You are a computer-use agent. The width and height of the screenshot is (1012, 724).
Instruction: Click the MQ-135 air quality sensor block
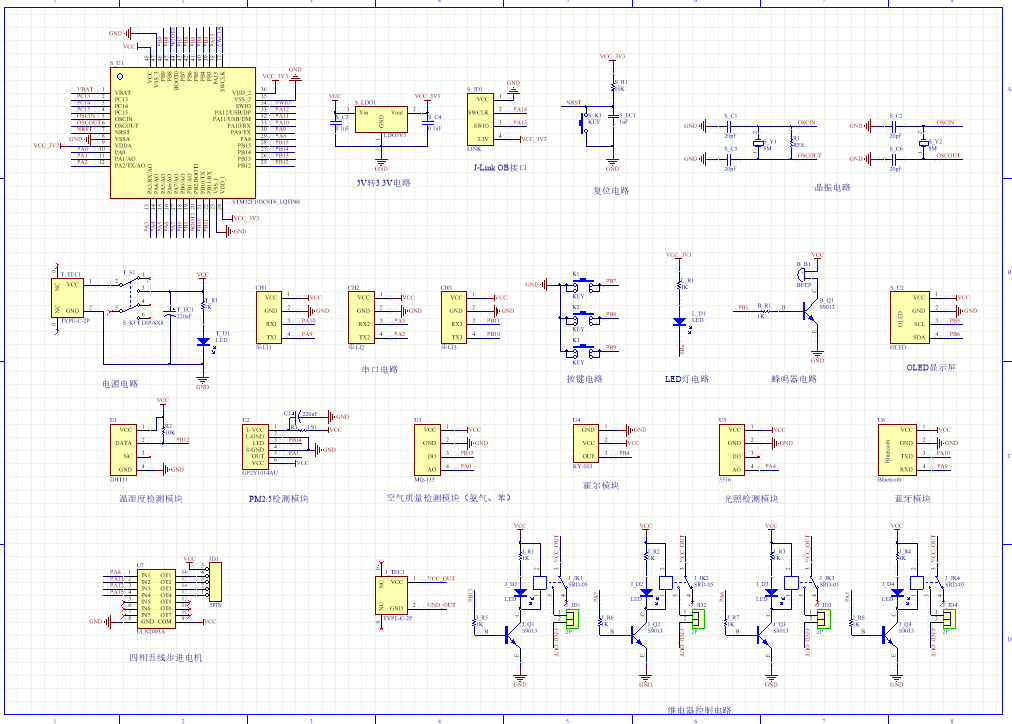(427, 450)
